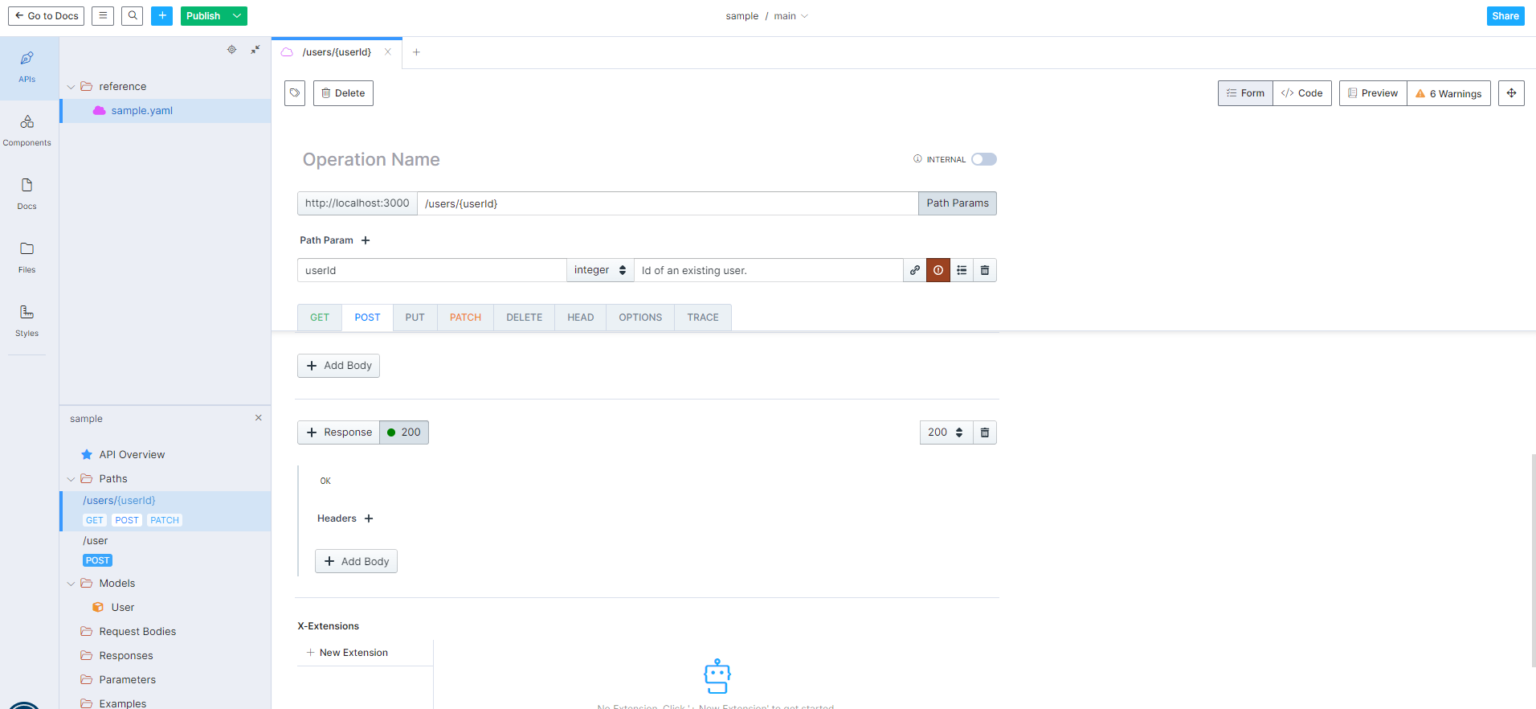Click the link icon on the userId parameter row

pyautogui.click(x=914, y=270)
